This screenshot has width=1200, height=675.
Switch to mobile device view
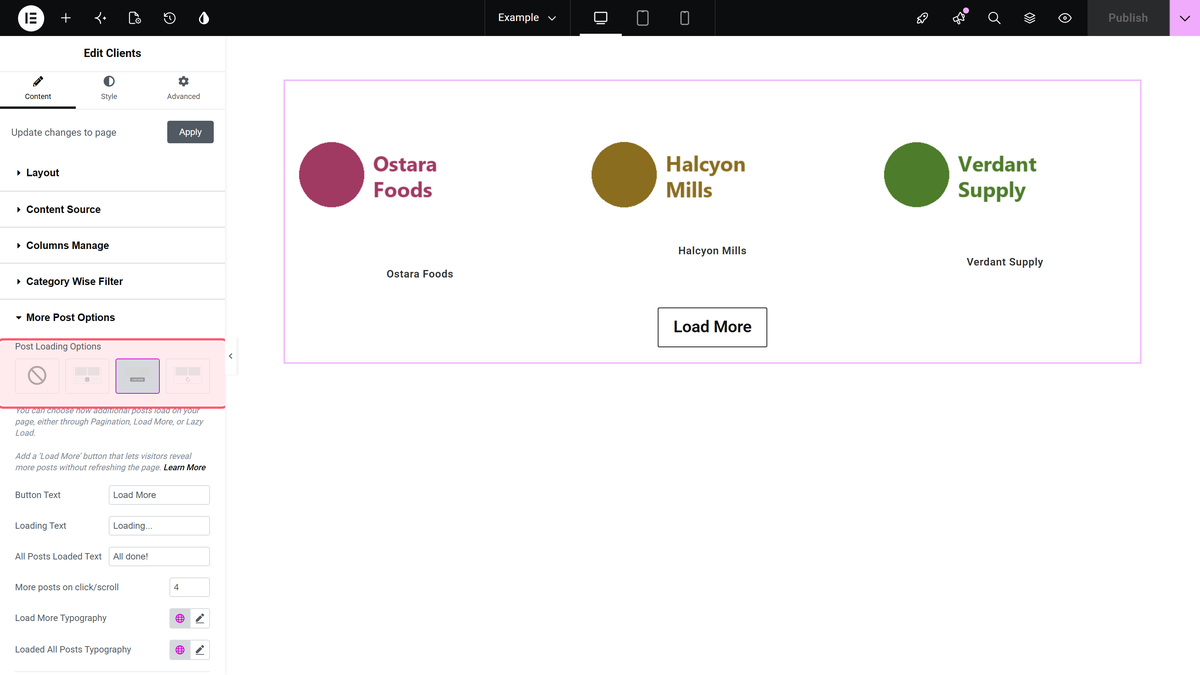click(x=685, y=18)
